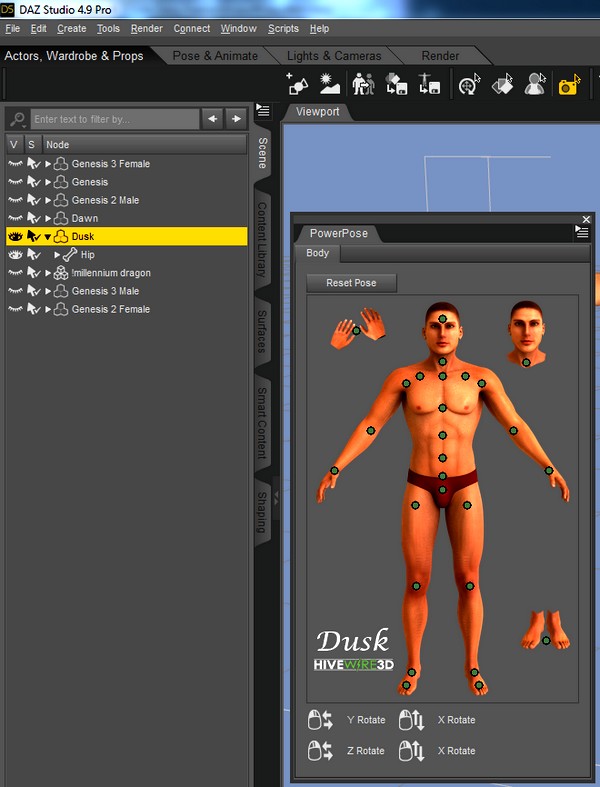Open the Shaping side tab
Viewport: 600px width, 787px height.
tap(262, 512)
